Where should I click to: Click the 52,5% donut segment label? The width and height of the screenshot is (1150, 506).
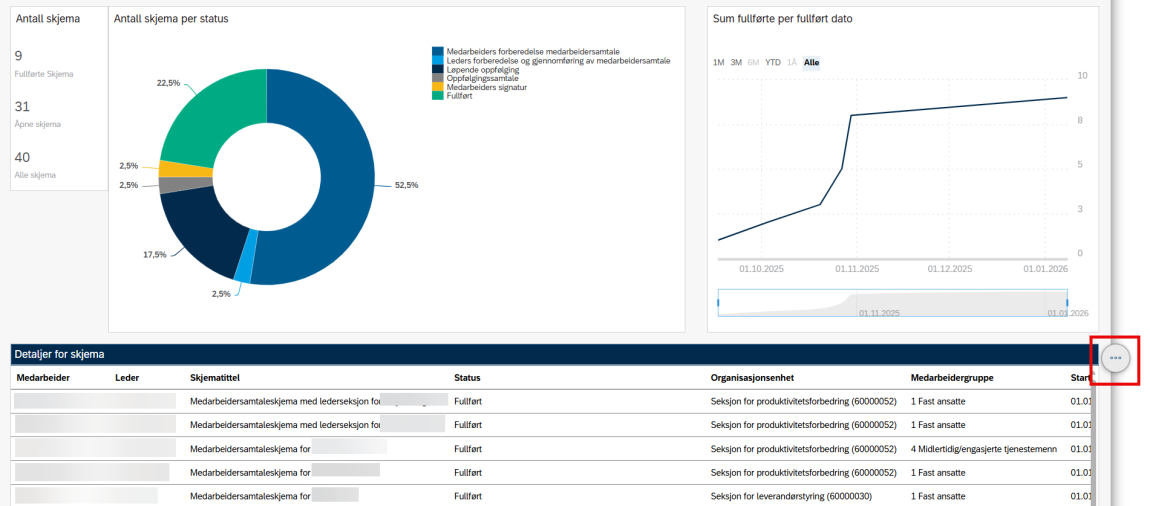coord(406,186)
